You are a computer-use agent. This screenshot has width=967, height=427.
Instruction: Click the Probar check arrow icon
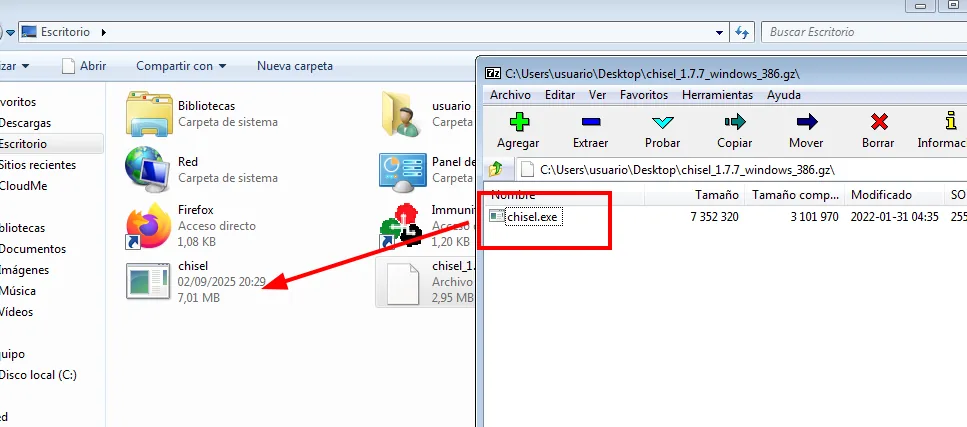tap(662, 122)
